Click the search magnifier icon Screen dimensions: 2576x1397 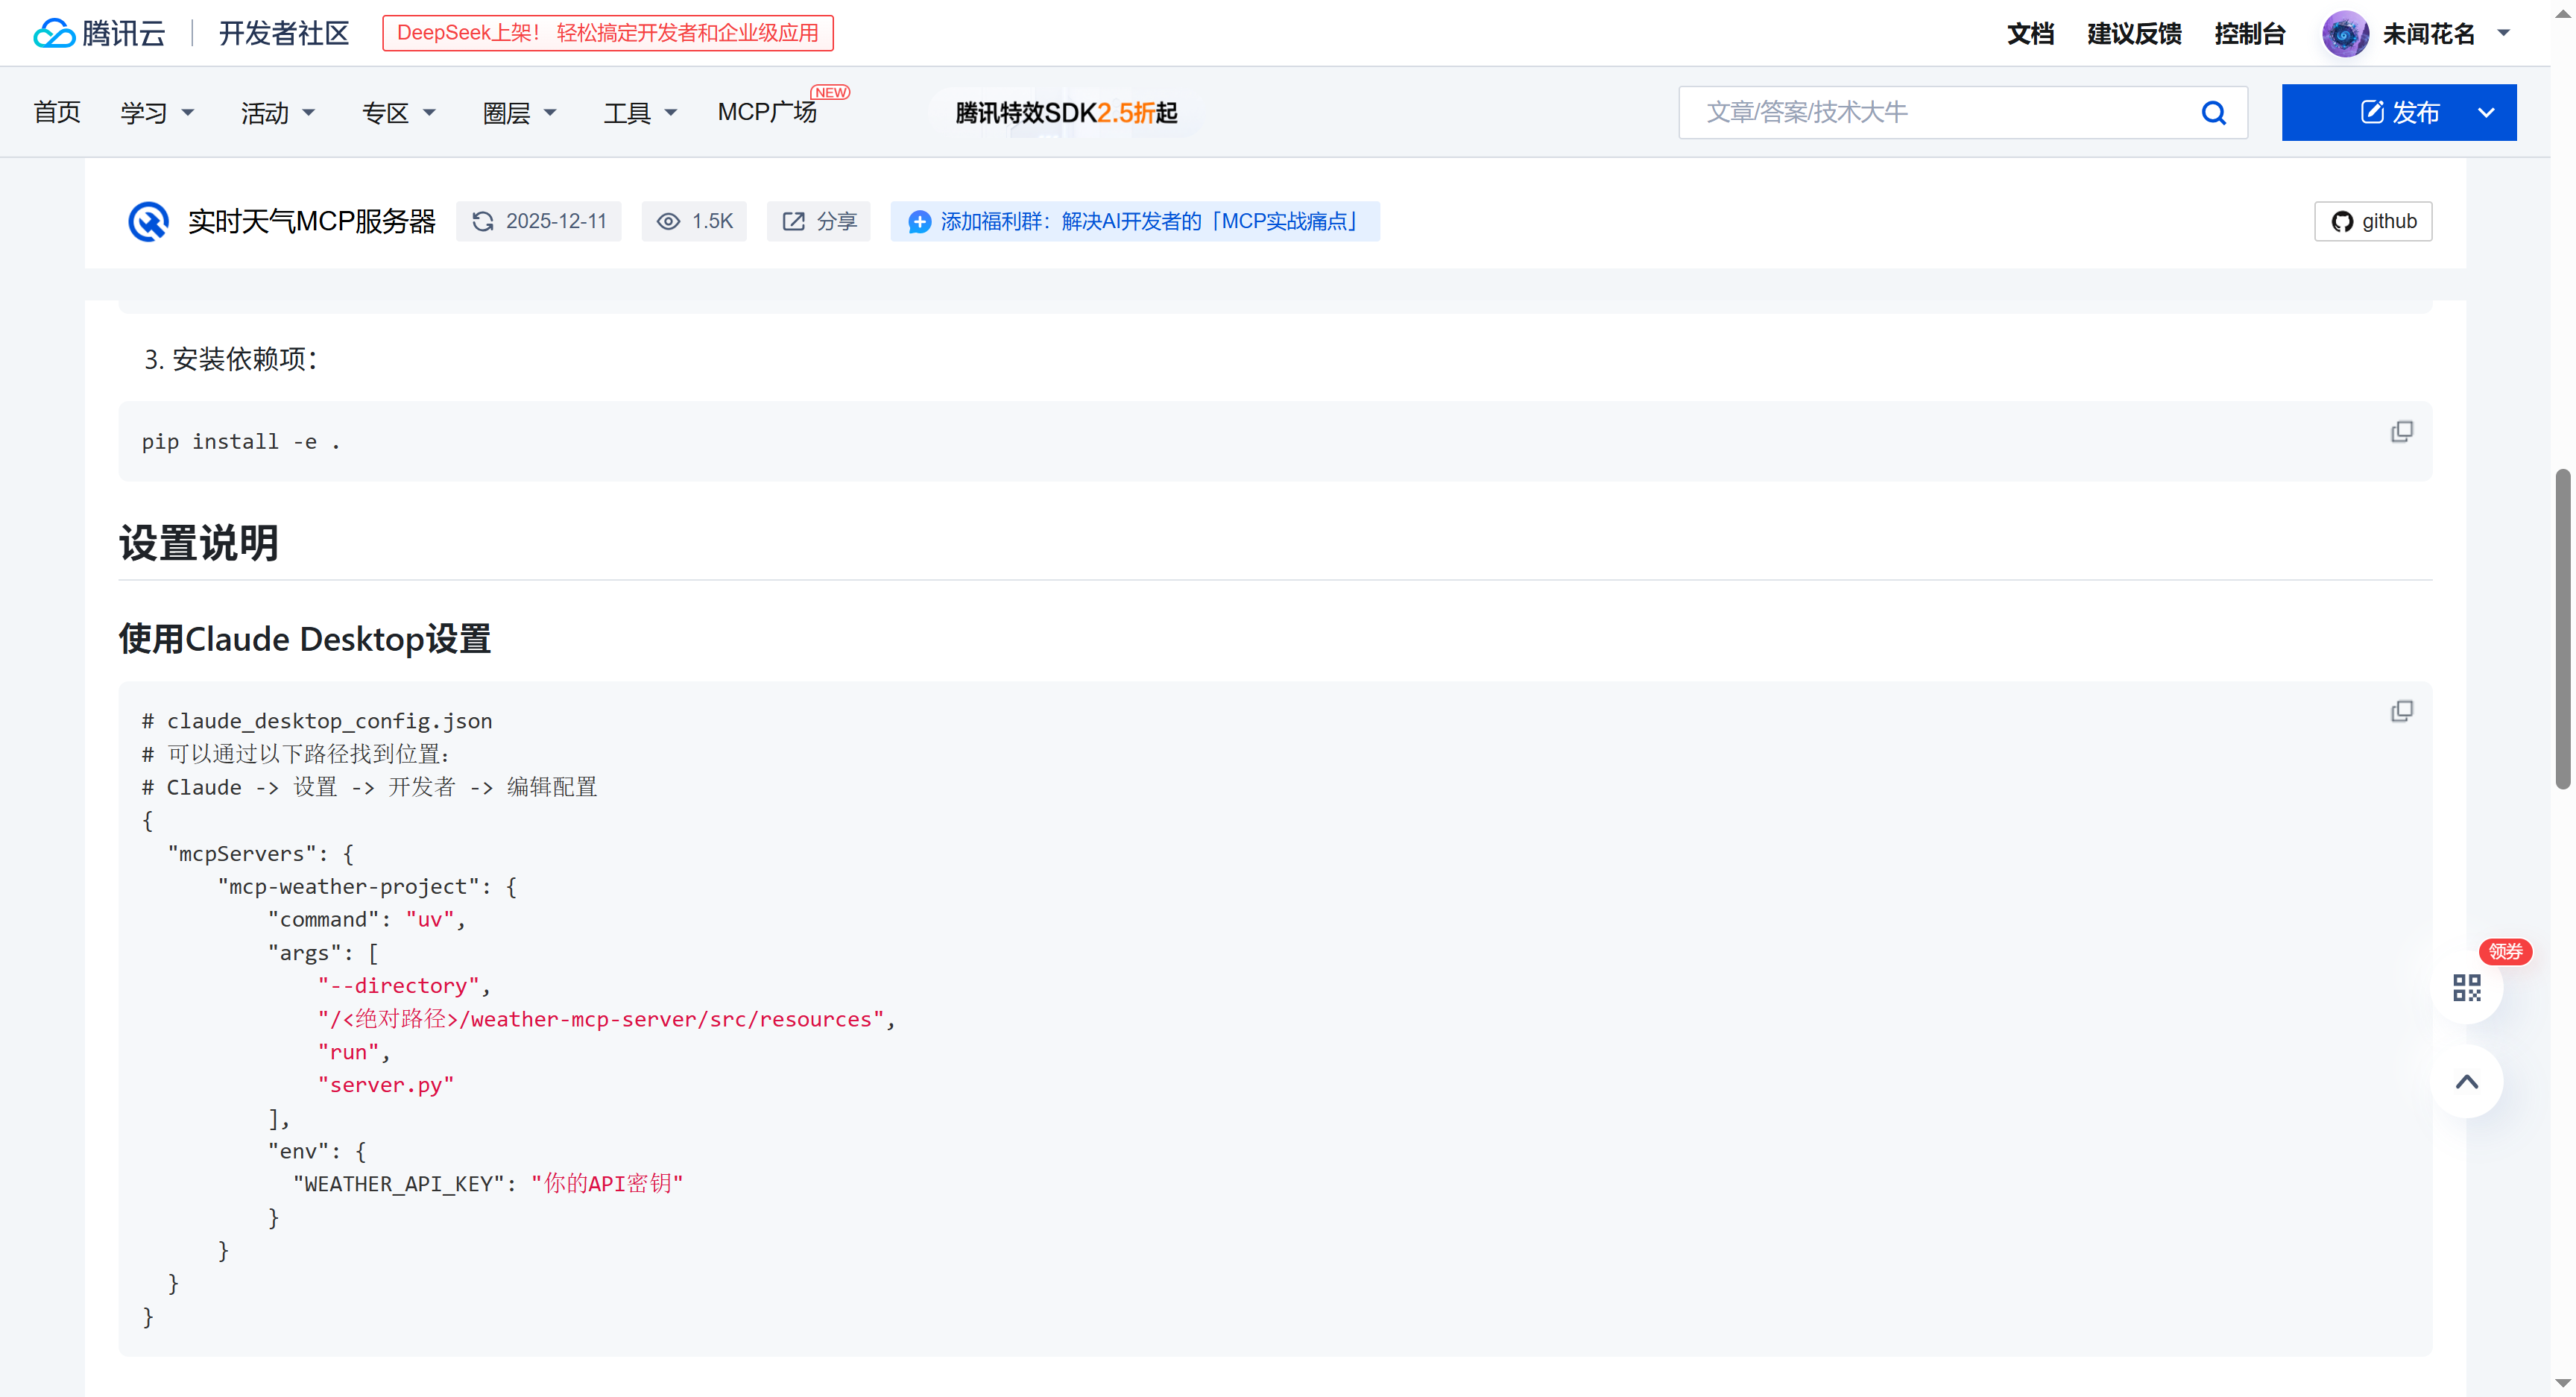coord(2213,112)
